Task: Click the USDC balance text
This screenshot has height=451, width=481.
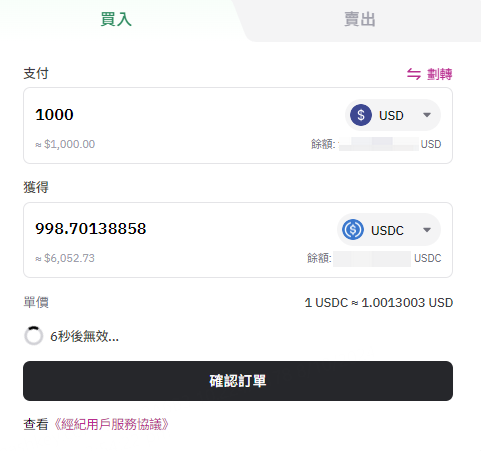Action: click(x=374, y=258)
